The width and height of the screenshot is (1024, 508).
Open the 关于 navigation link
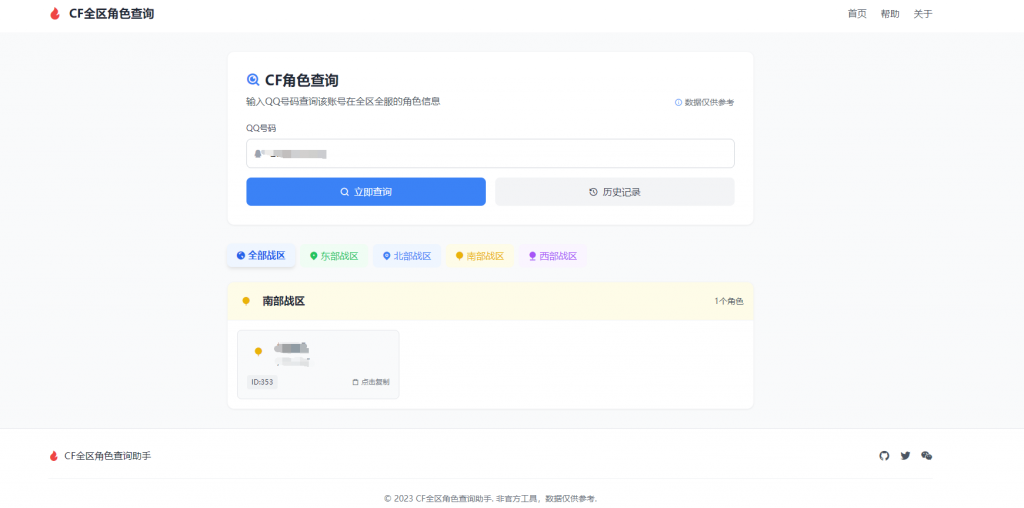tap(923, 14)
